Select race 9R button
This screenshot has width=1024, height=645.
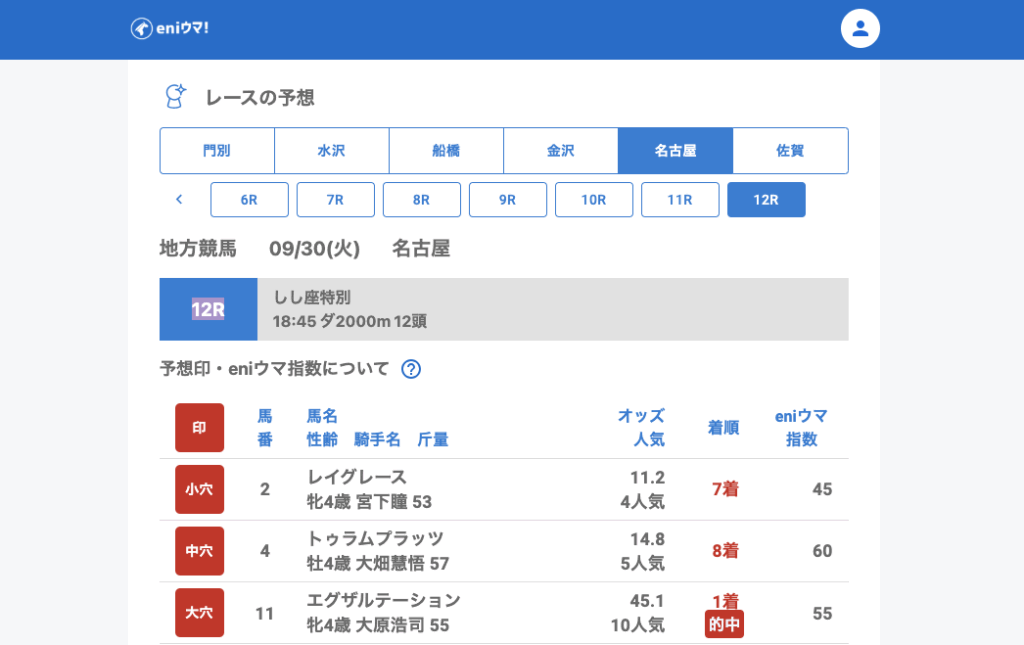click(x=507, y=200)
